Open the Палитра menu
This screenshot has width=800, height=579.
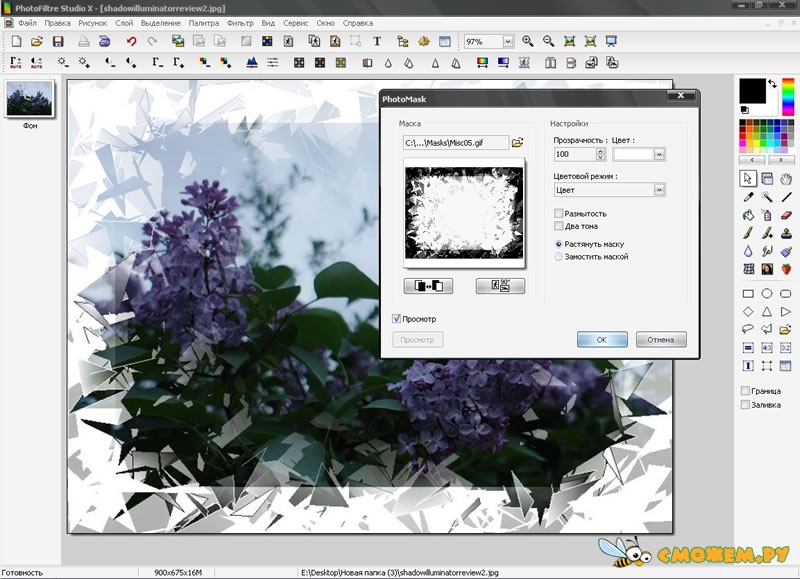pos(204,23)
